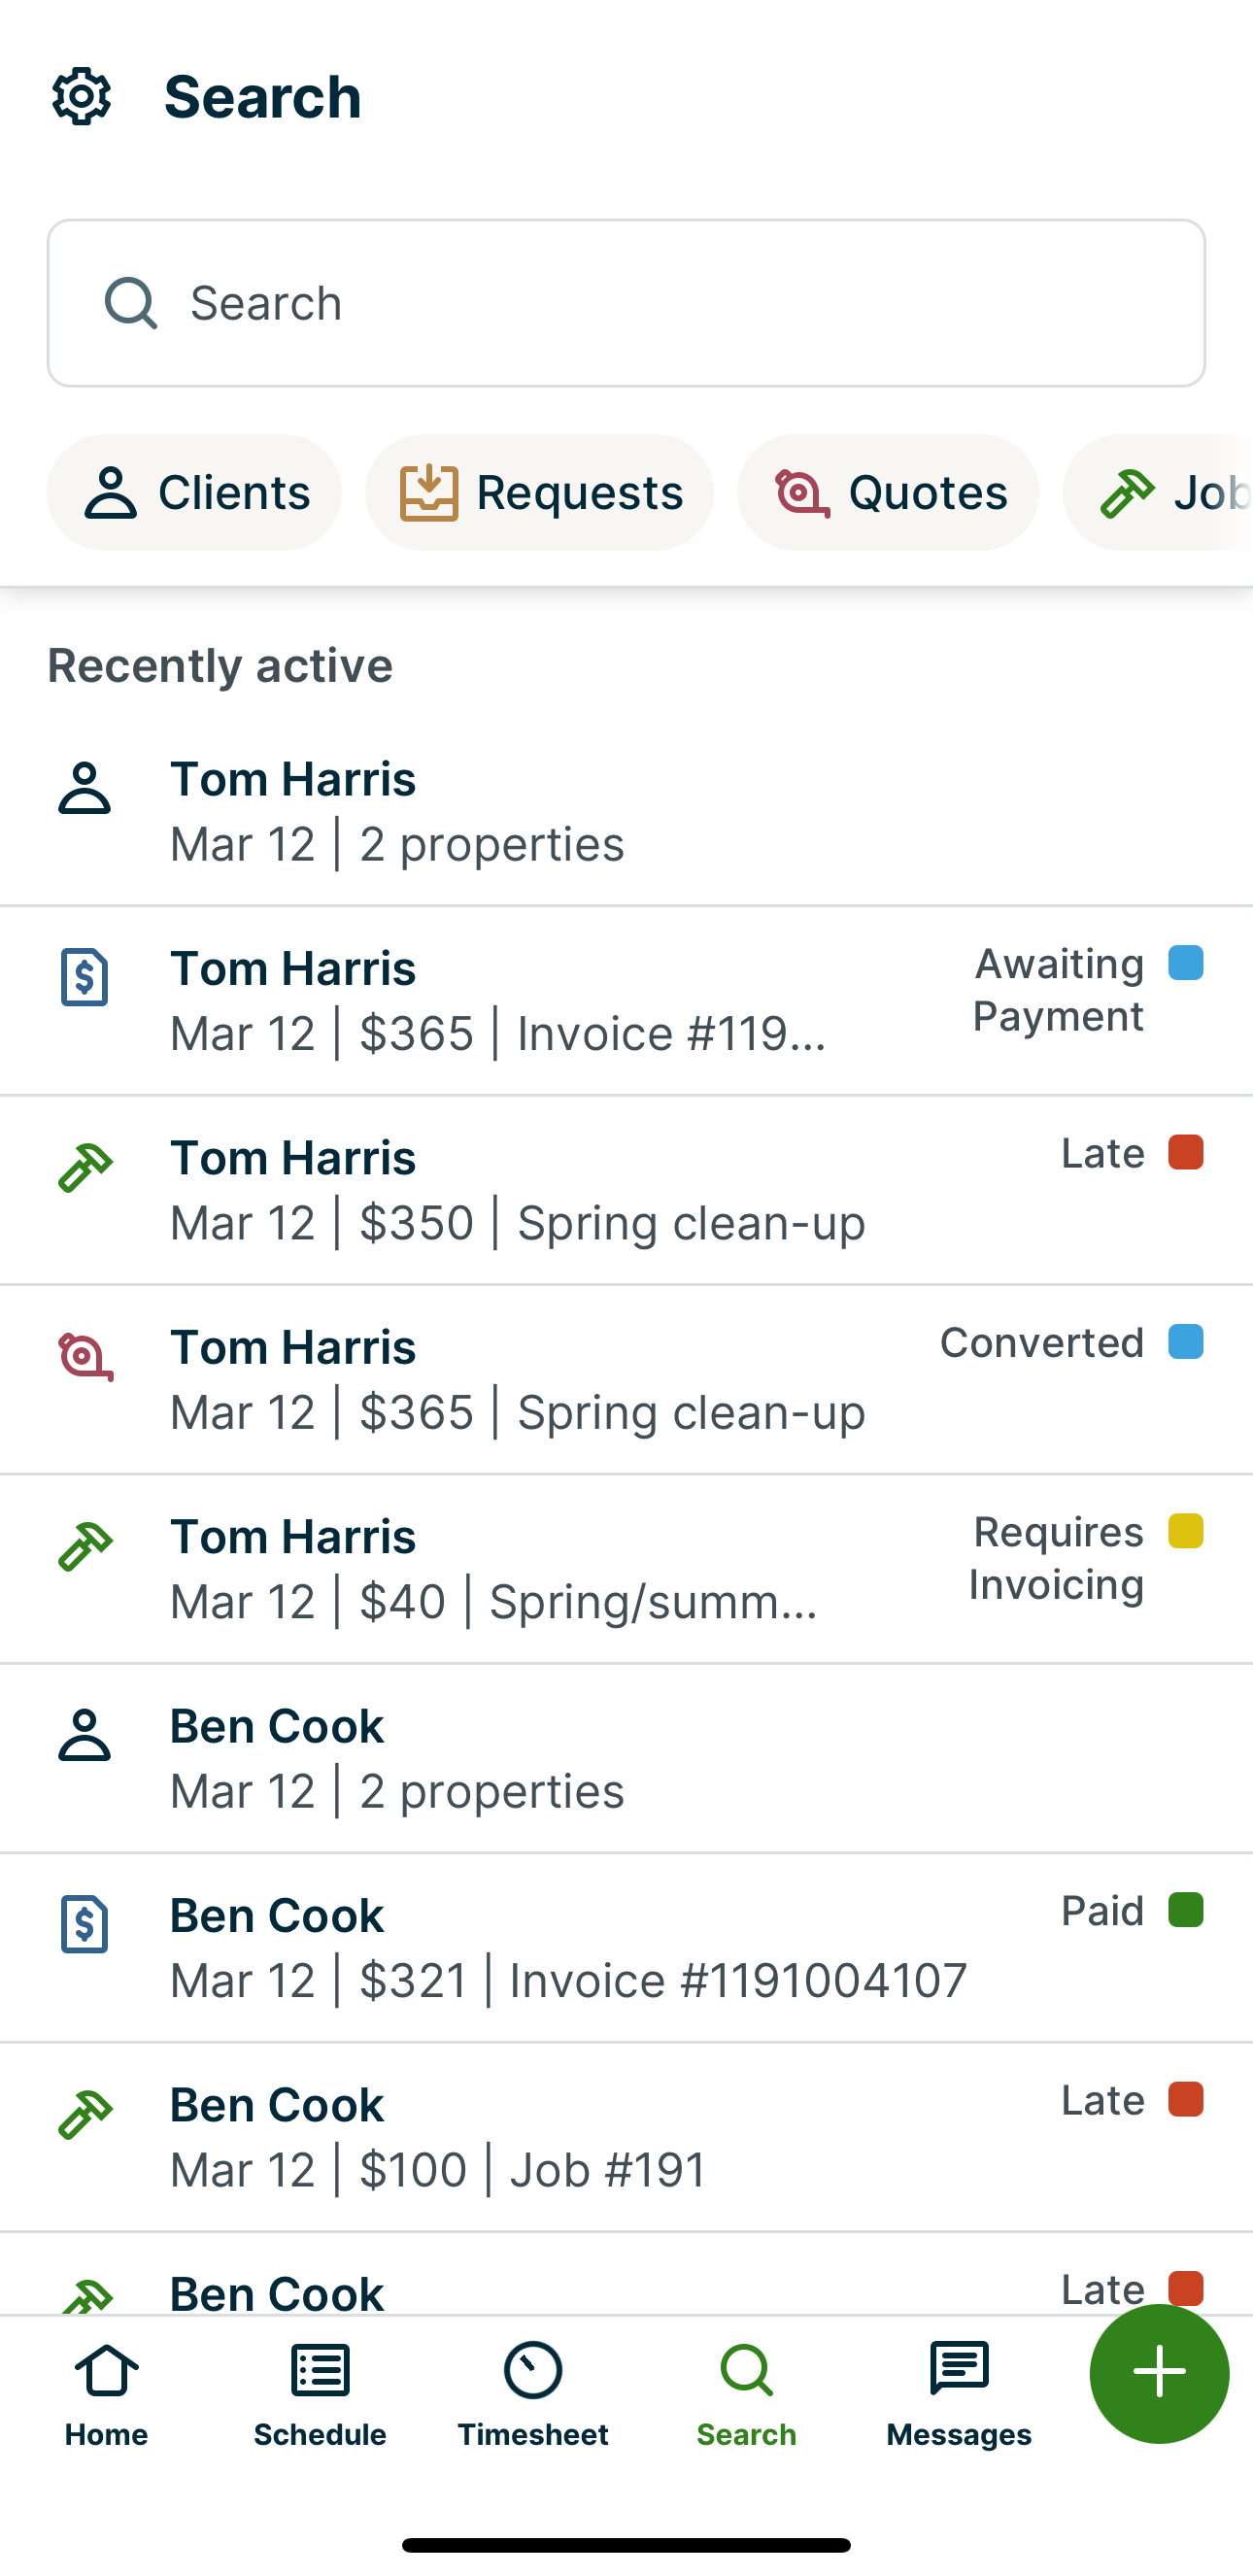
Task: Open the Schedule tab
Action: coord(320,2392)
